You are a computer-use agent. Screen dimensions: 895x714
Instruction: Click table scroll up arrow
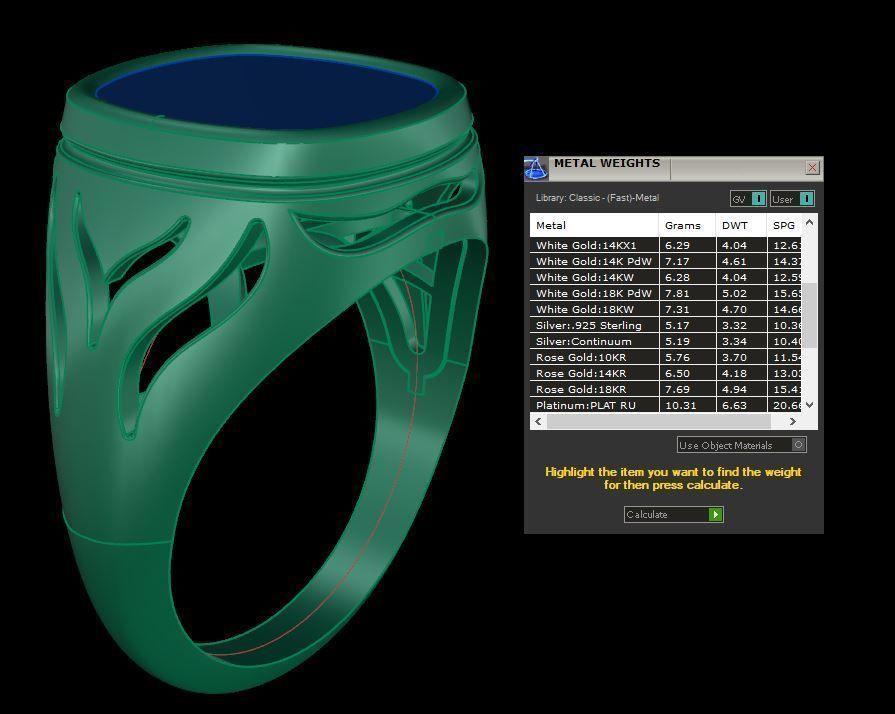click(809, 223)
